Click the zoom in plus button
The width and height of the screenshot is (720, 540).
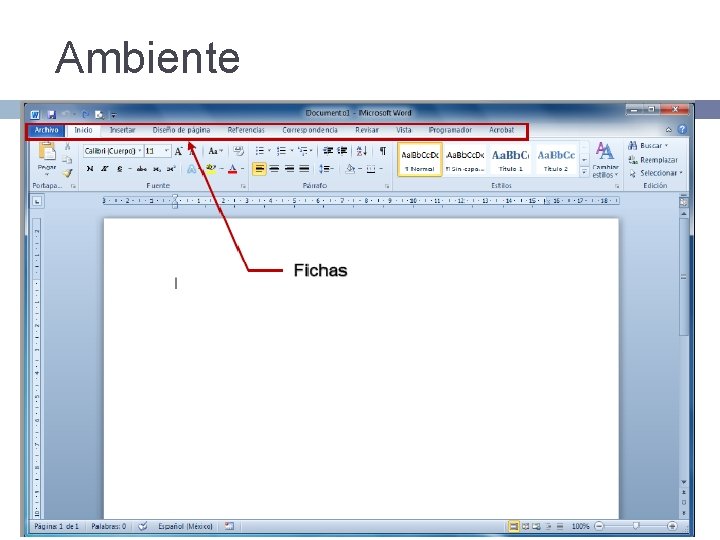[x=672, y=526]
